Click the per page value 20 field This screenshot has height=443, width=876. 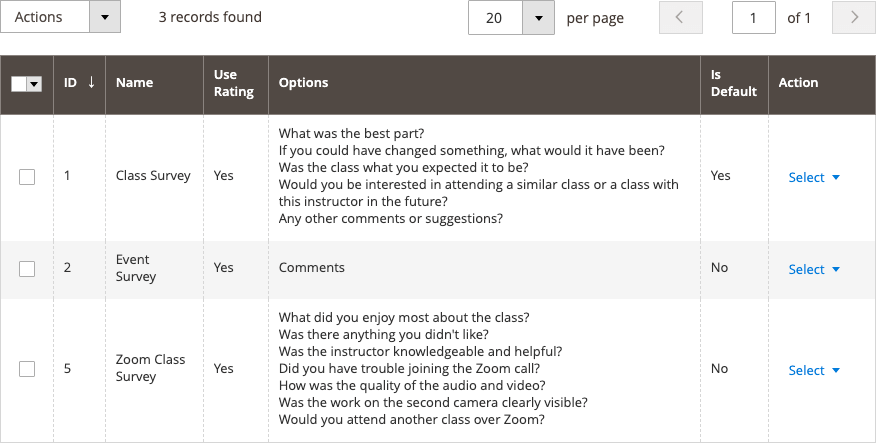496,18
